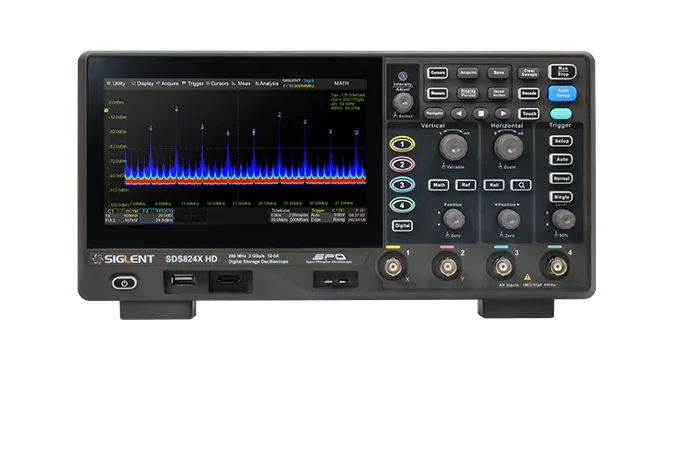Select Single trigger mode button
This screenshot has height=450, width=675.
tap(561, 197)
